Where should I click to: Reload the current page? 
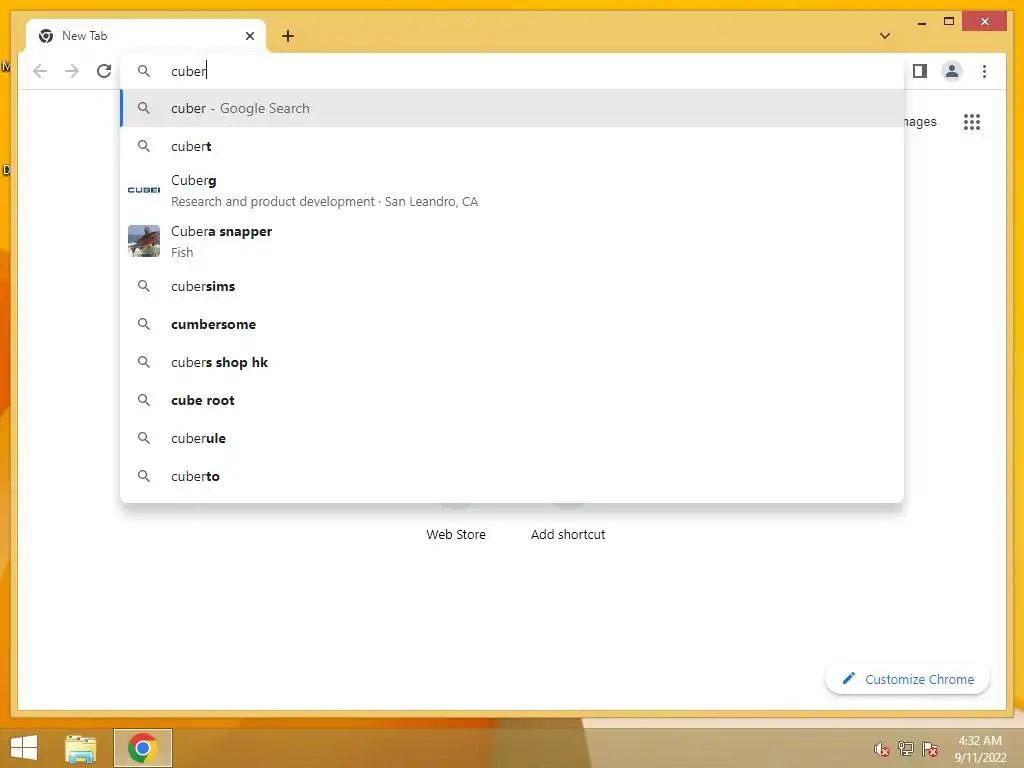[104, 71]
